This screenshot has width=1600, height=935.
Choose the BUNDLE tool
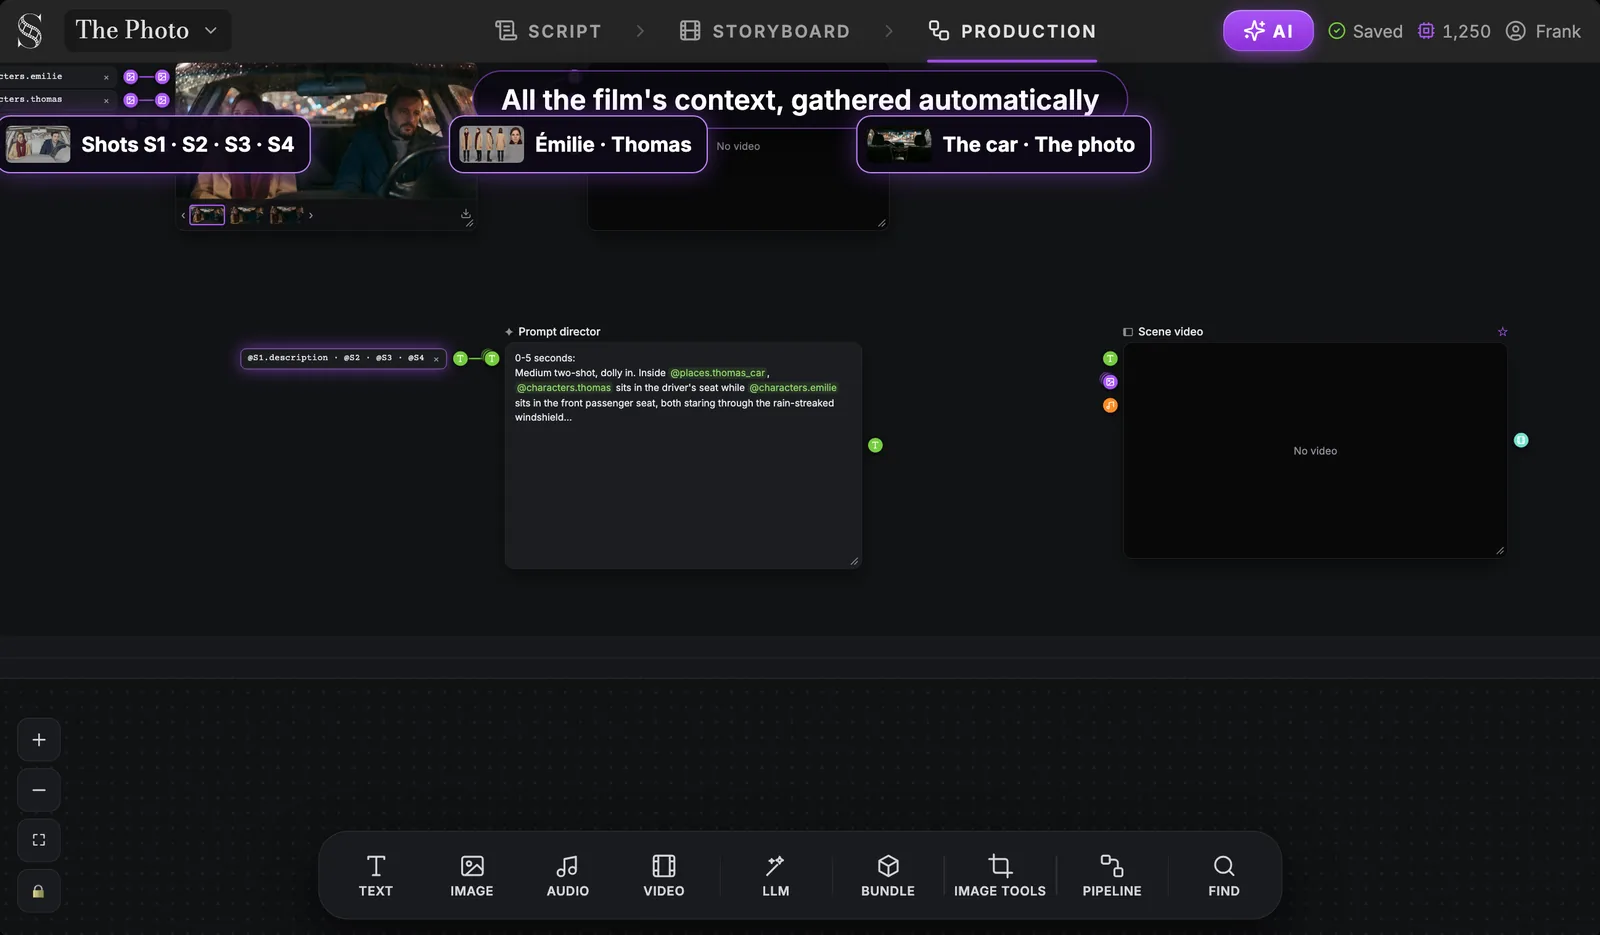888,876
